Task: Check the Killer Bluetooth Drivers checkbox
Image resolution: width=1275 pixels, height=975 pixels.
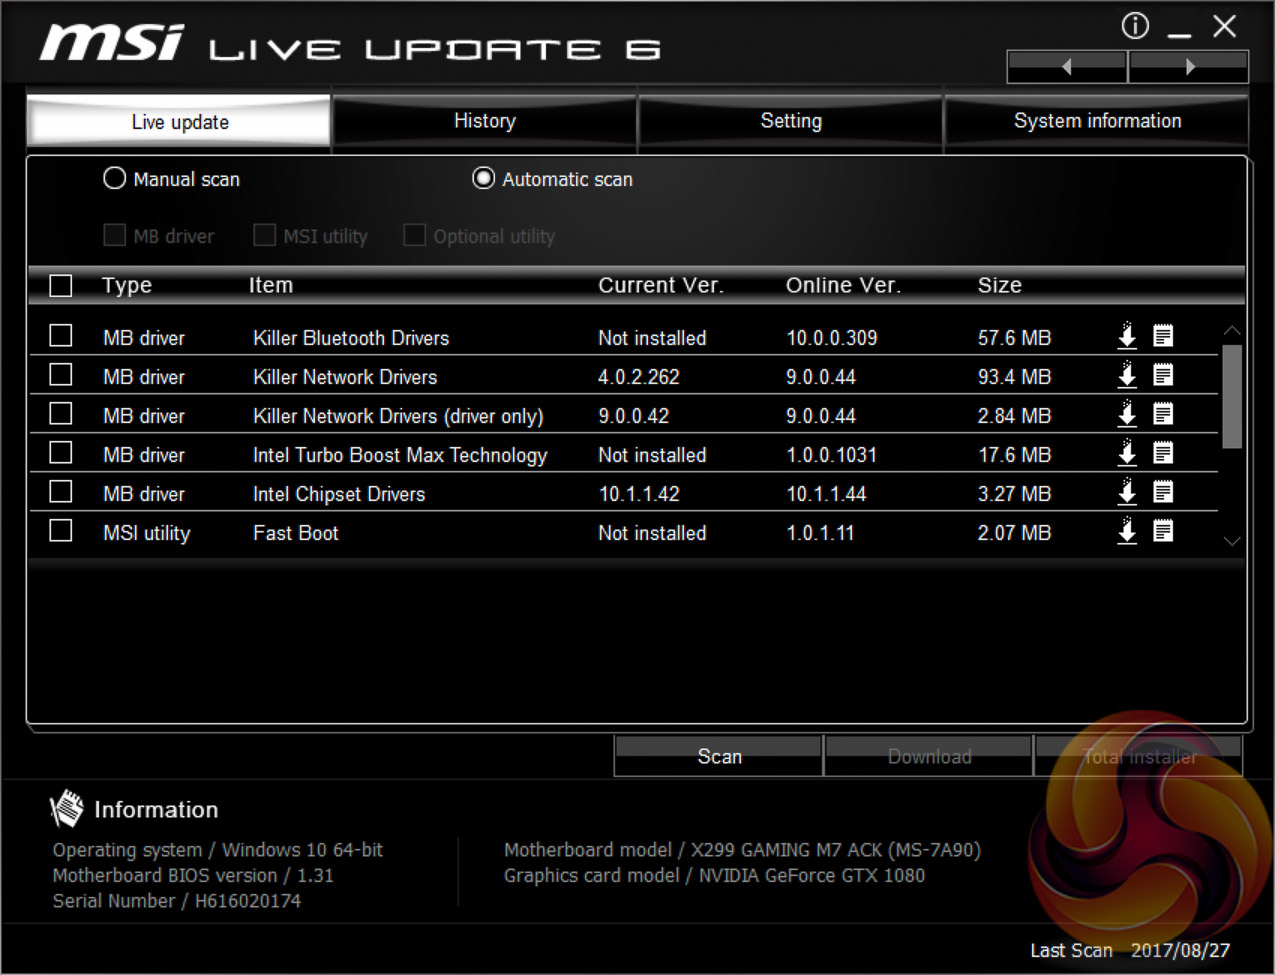Action: pyautogui.click(x=61, y=335)
